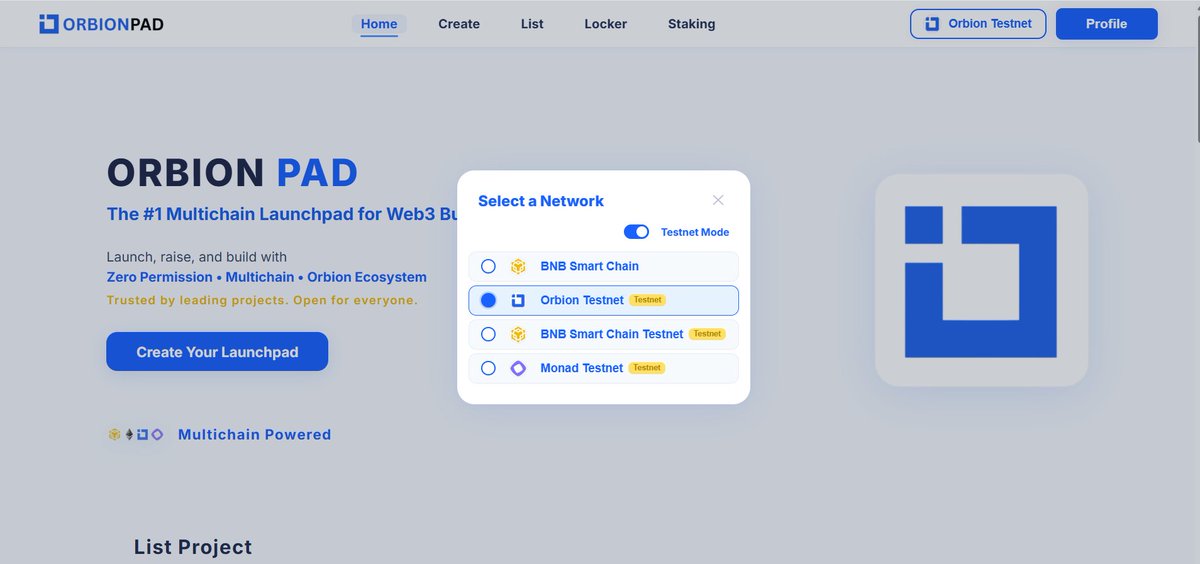Click the Monad Testnet label

(582, 368)
